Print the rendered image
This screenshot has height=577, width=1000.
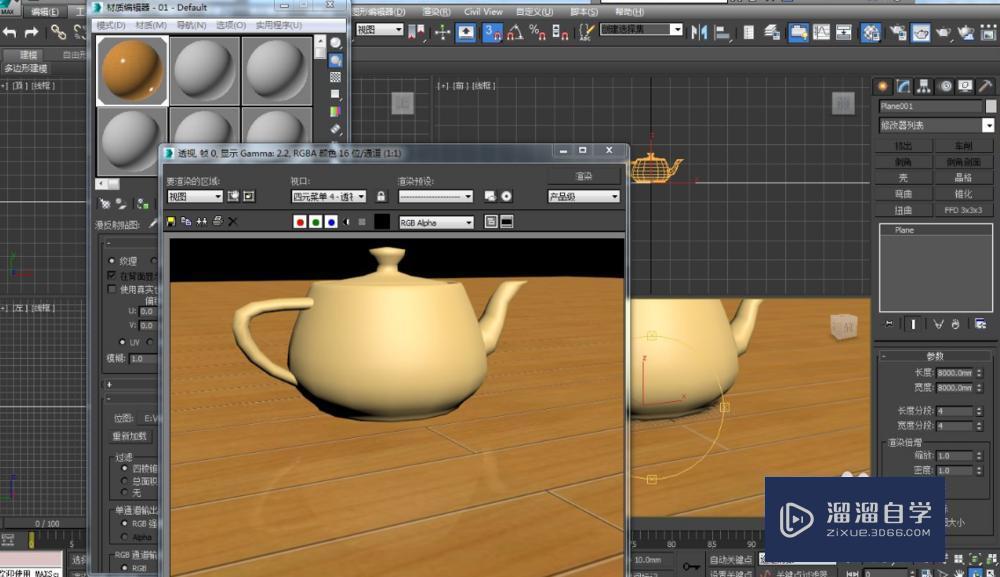click(x=217, y=221)
